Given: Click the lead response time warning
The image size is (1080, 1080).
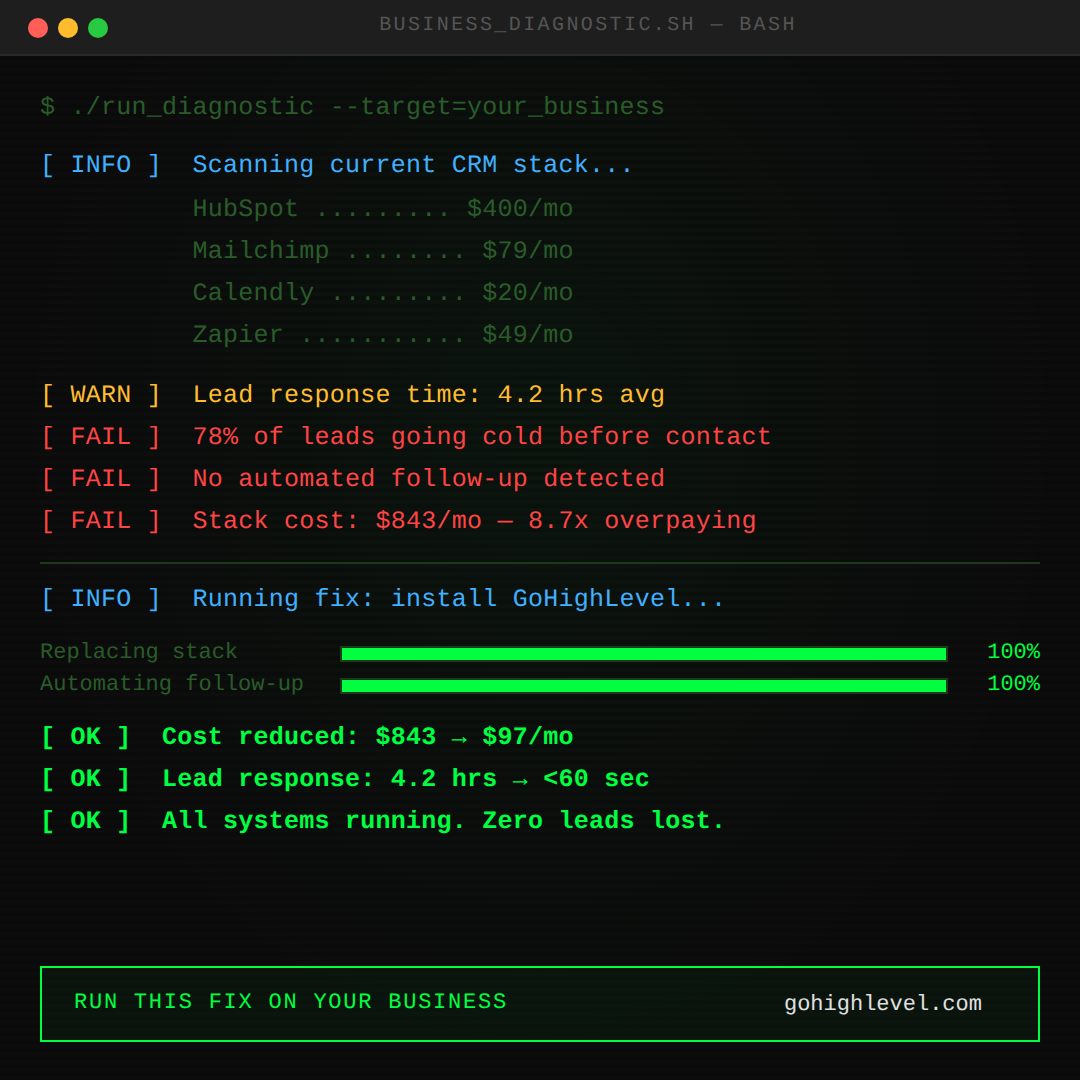Looking at the screenshot, I should pyautogui.click(x=353, y=395).
